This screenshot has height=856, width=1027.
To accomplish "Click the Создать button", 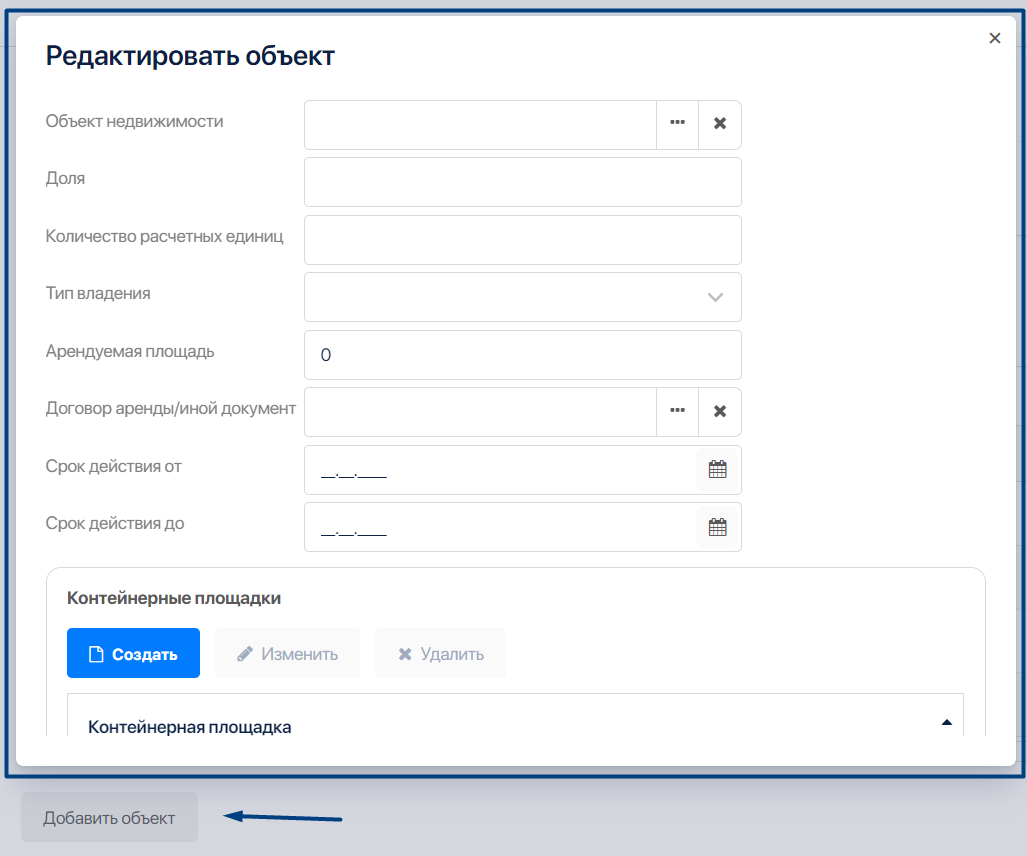I will tap(133, 654).
